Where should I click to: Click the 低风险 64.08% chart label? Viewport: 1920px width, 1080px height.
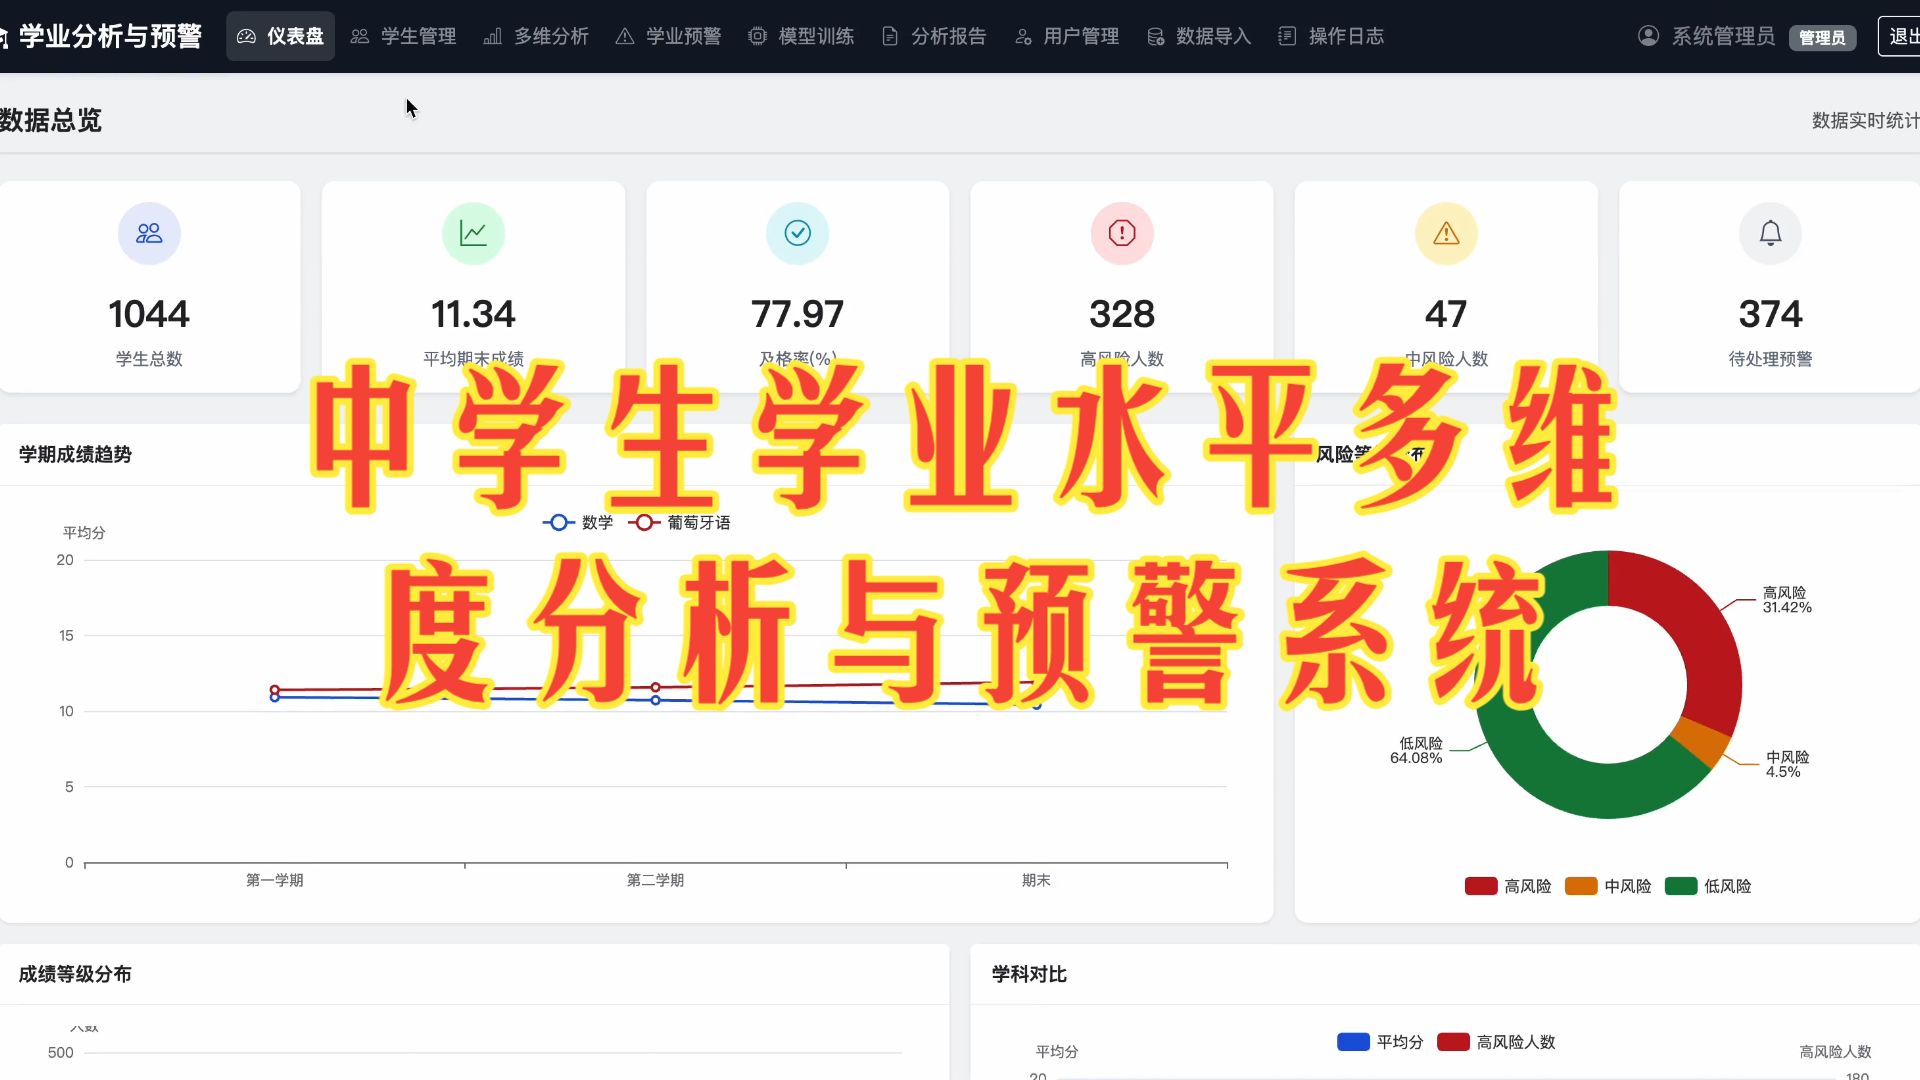[1416, 750]
